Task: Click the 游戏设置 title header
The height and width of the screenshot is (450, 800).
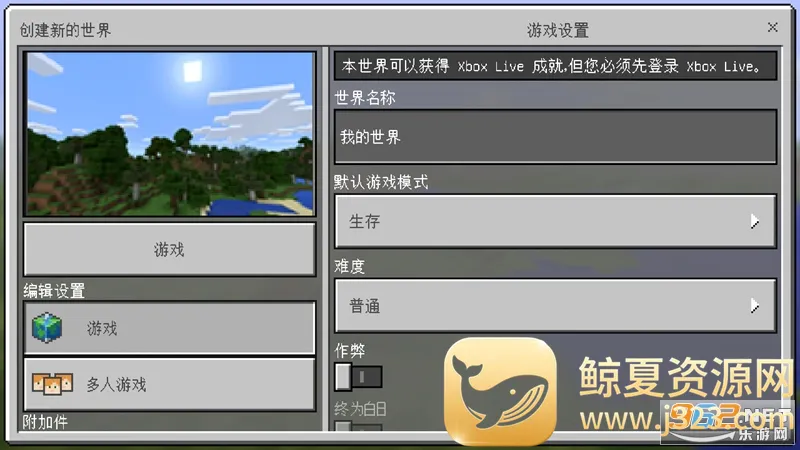Action: pos(557,30)
